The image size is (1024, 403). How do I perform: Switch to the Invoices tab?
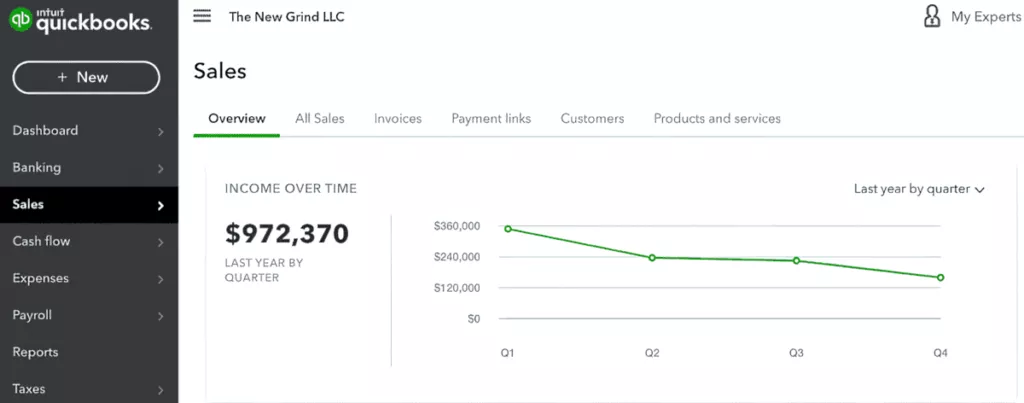(398, 118)
